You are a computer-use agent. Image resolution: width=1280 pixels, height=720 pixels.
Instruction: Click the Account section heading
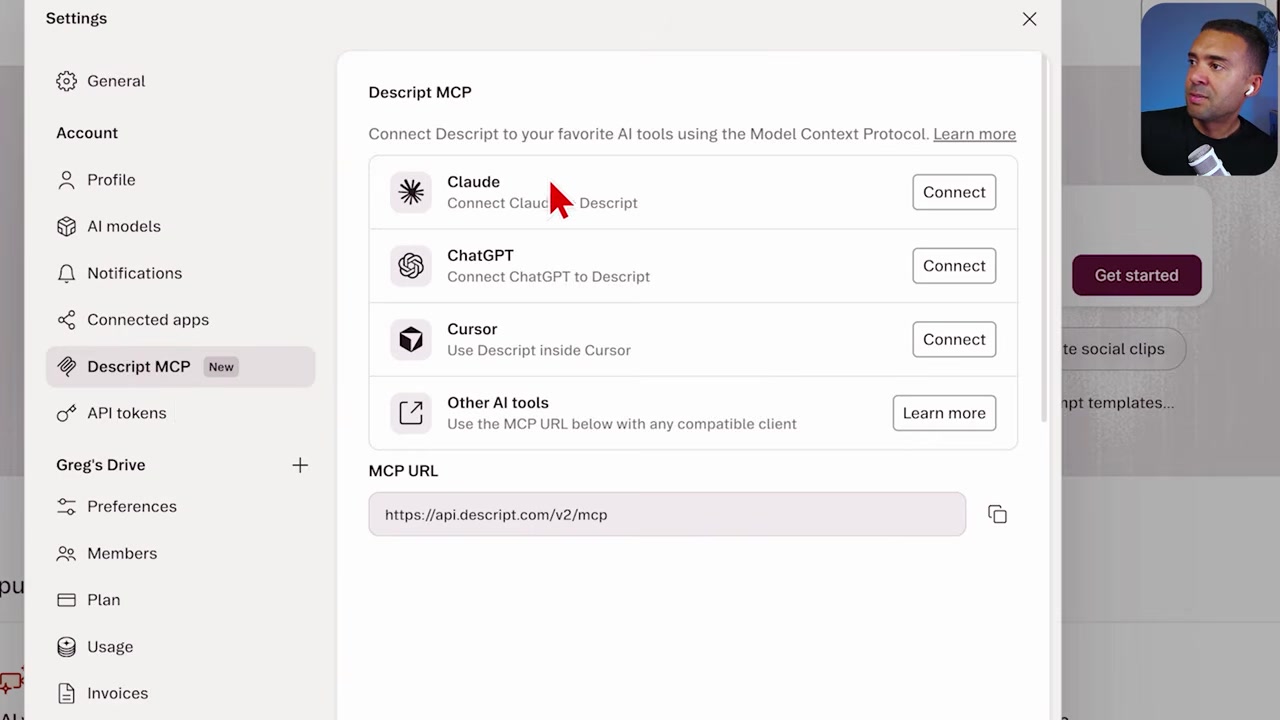pos(87,133)
